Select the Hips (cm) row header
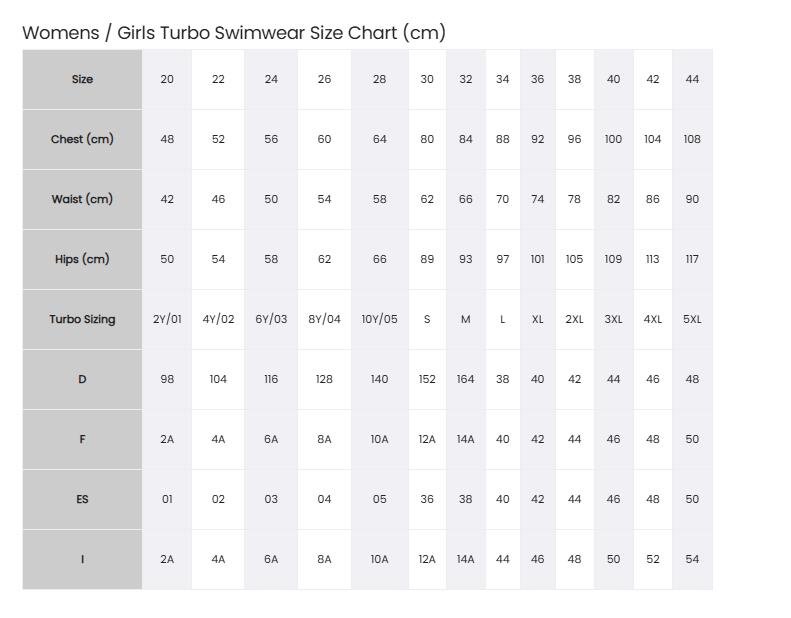The width and height of the screenshot is (791, 618). 82,259
